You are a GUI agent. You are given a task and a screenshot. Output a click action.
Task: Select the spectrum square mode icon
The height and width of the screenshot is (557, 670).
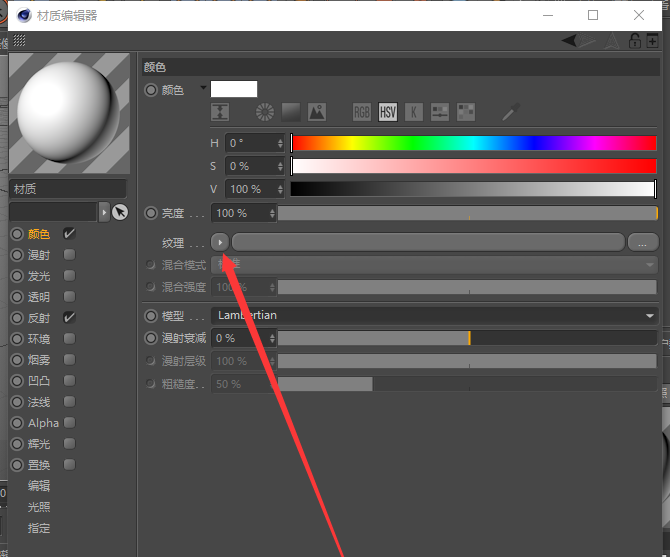point(291,112)
